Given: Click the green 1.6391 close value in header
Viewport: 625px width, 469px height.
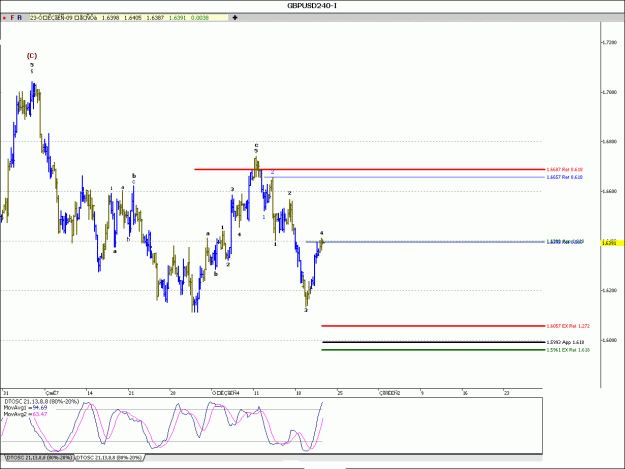Looking at the screenshot, I should click(x=177, y=18).
